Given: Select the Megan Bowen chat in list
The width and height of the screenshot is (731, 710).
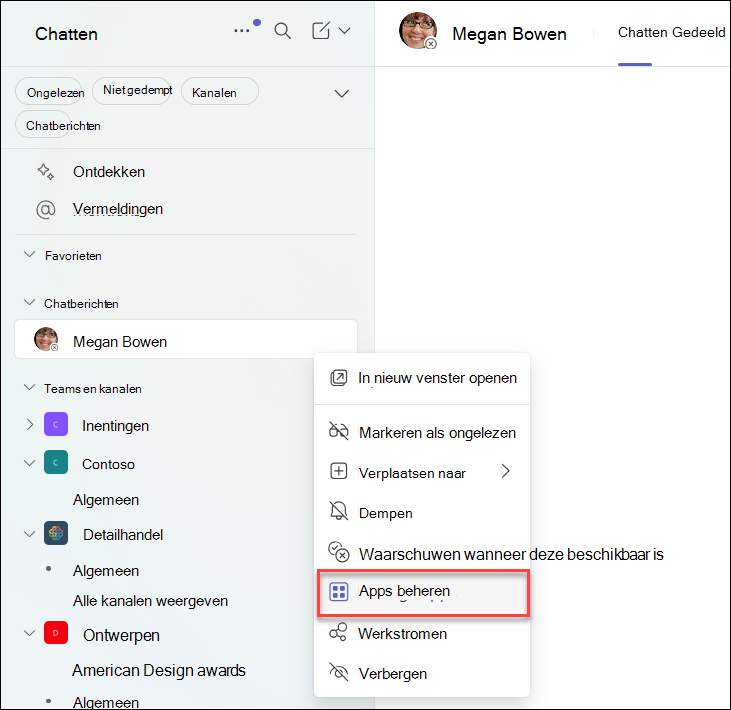Looking at the screenshot, I should 186,339.
